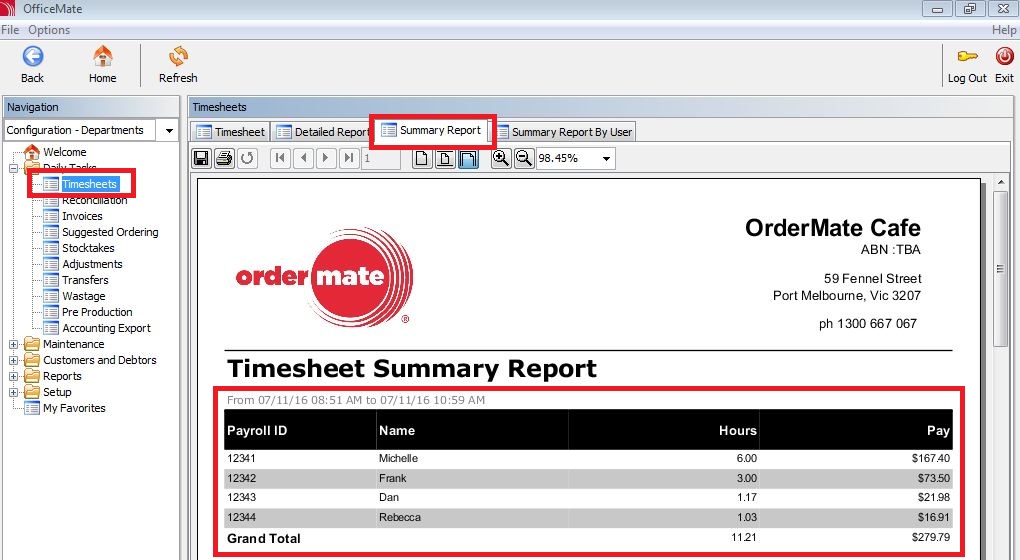
Task: Expand the Reports tree node
Action: click(13, 376)
